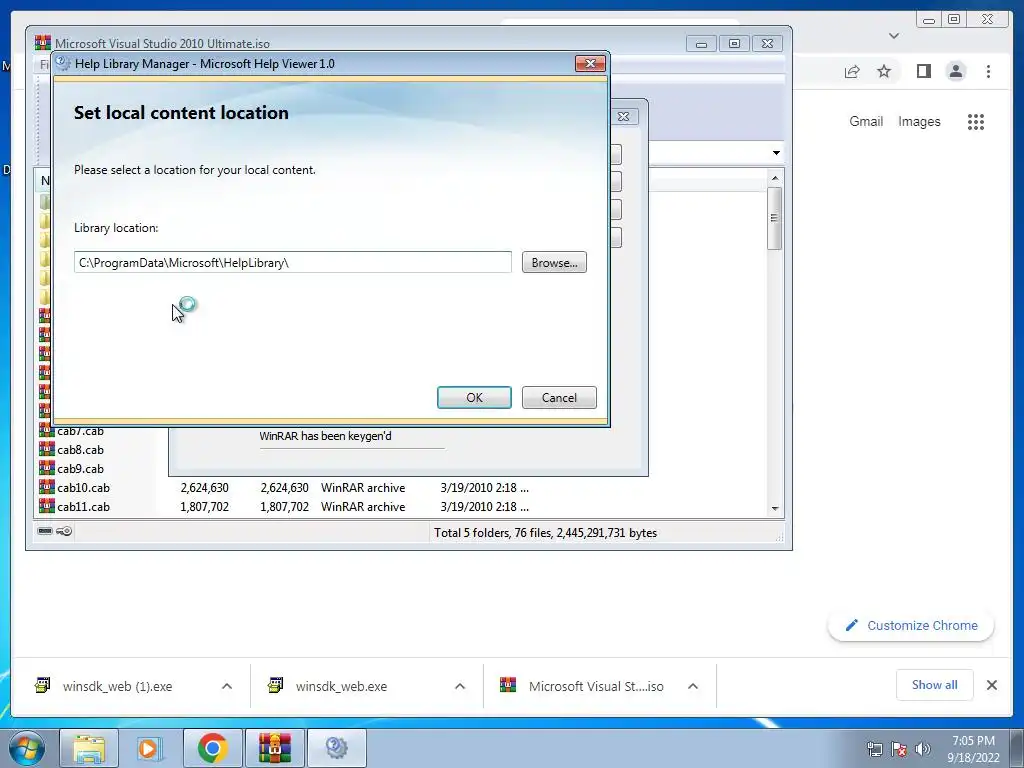Screen dimensions: 1024x768
Task: Select cab9.cab in WinRAR file list
Action: coord(80,469)
